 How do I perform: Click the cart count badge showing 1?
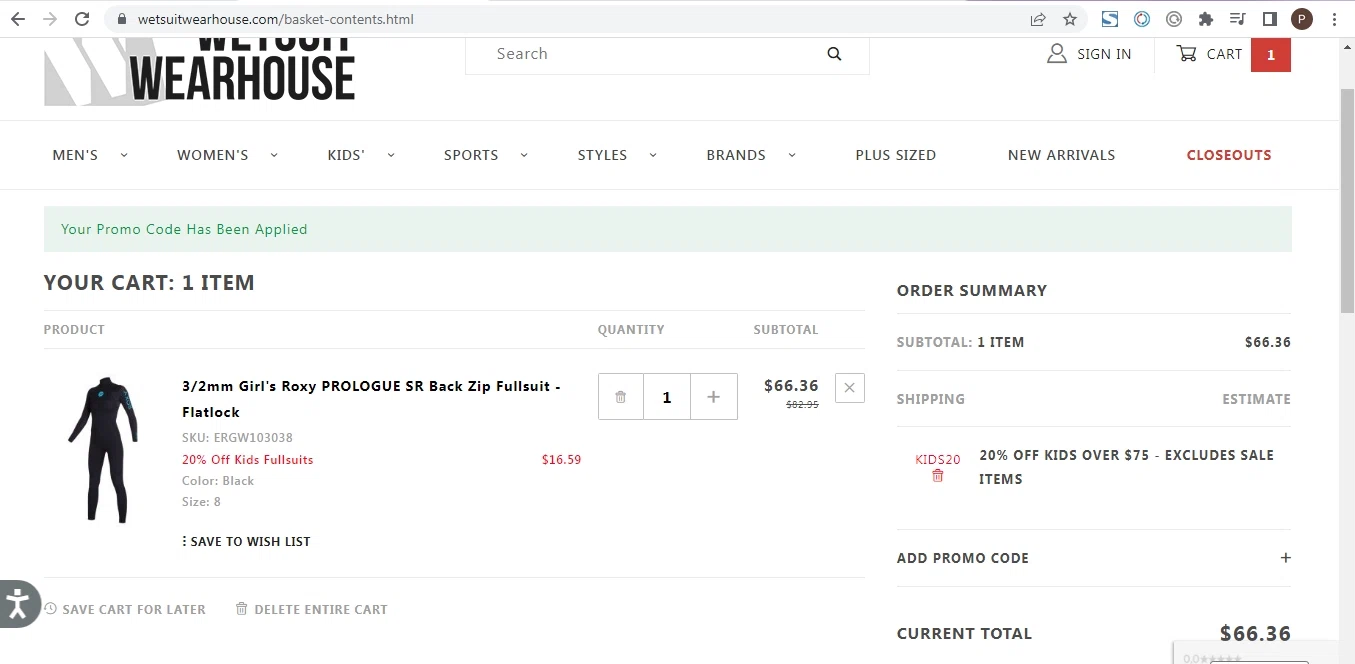pos(1271,54)
